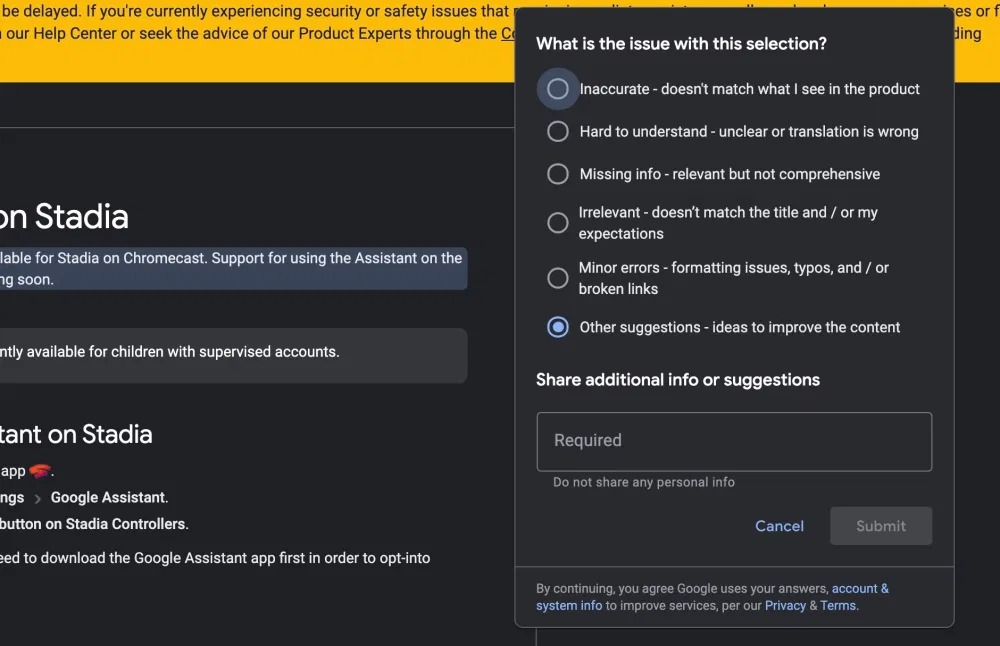Open the Terms link
1000x646 pixels.
tap(838, 605)
